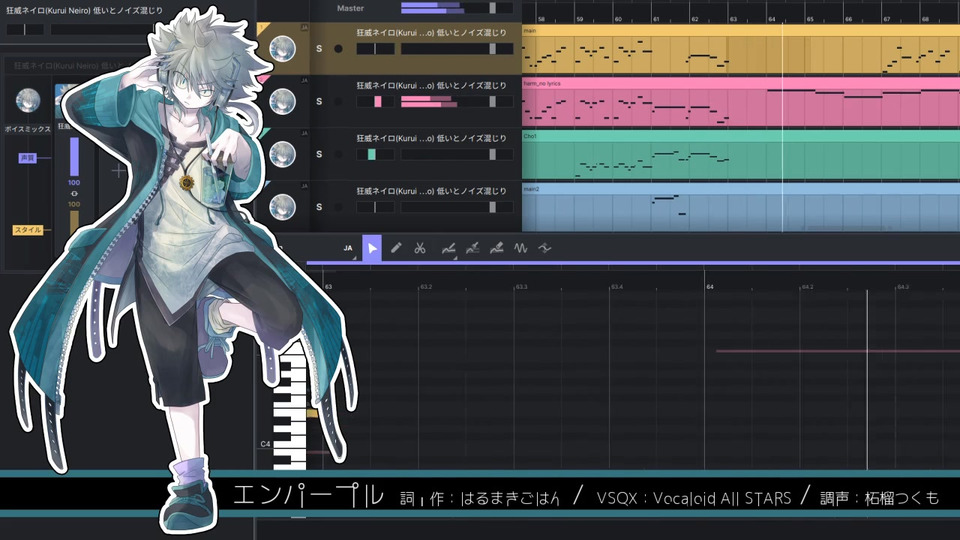The height and width of the screenshot is (540, 960).
Task: Select the pitch line draw tool
Action: pos(472,248)
